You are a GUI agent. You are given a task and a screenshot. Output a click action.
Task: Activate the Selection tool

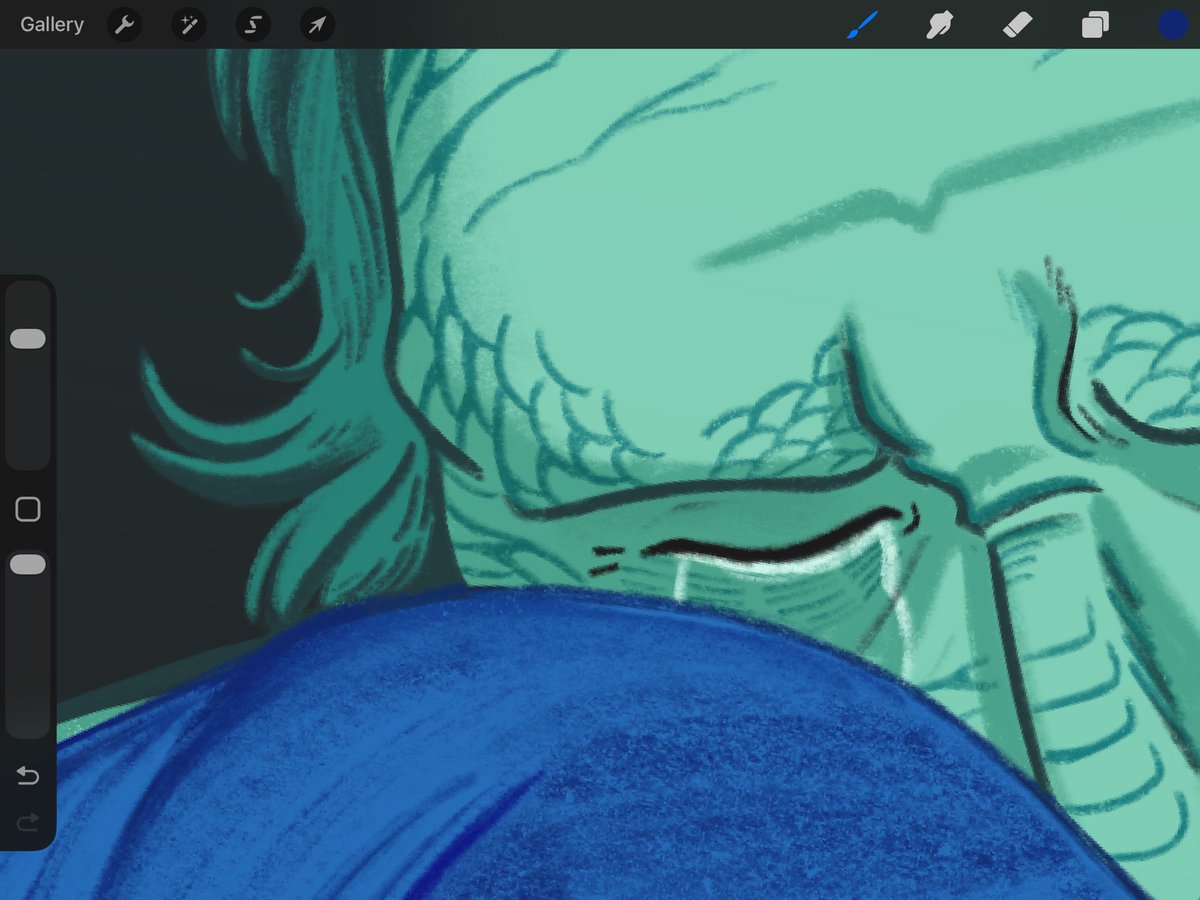click(253, 25)
